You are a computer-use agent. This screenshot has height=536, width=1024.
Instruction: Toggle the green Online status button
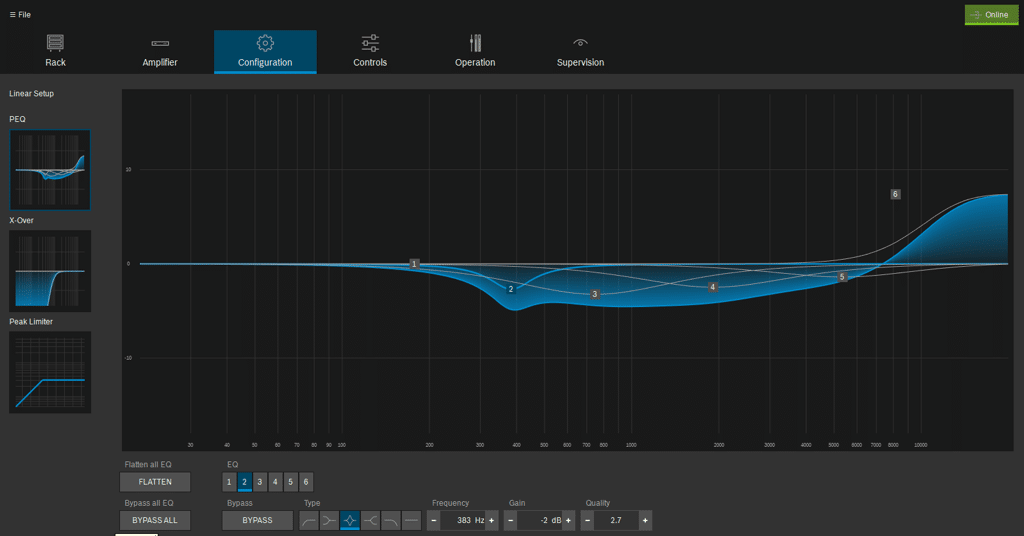coord(991,15)
